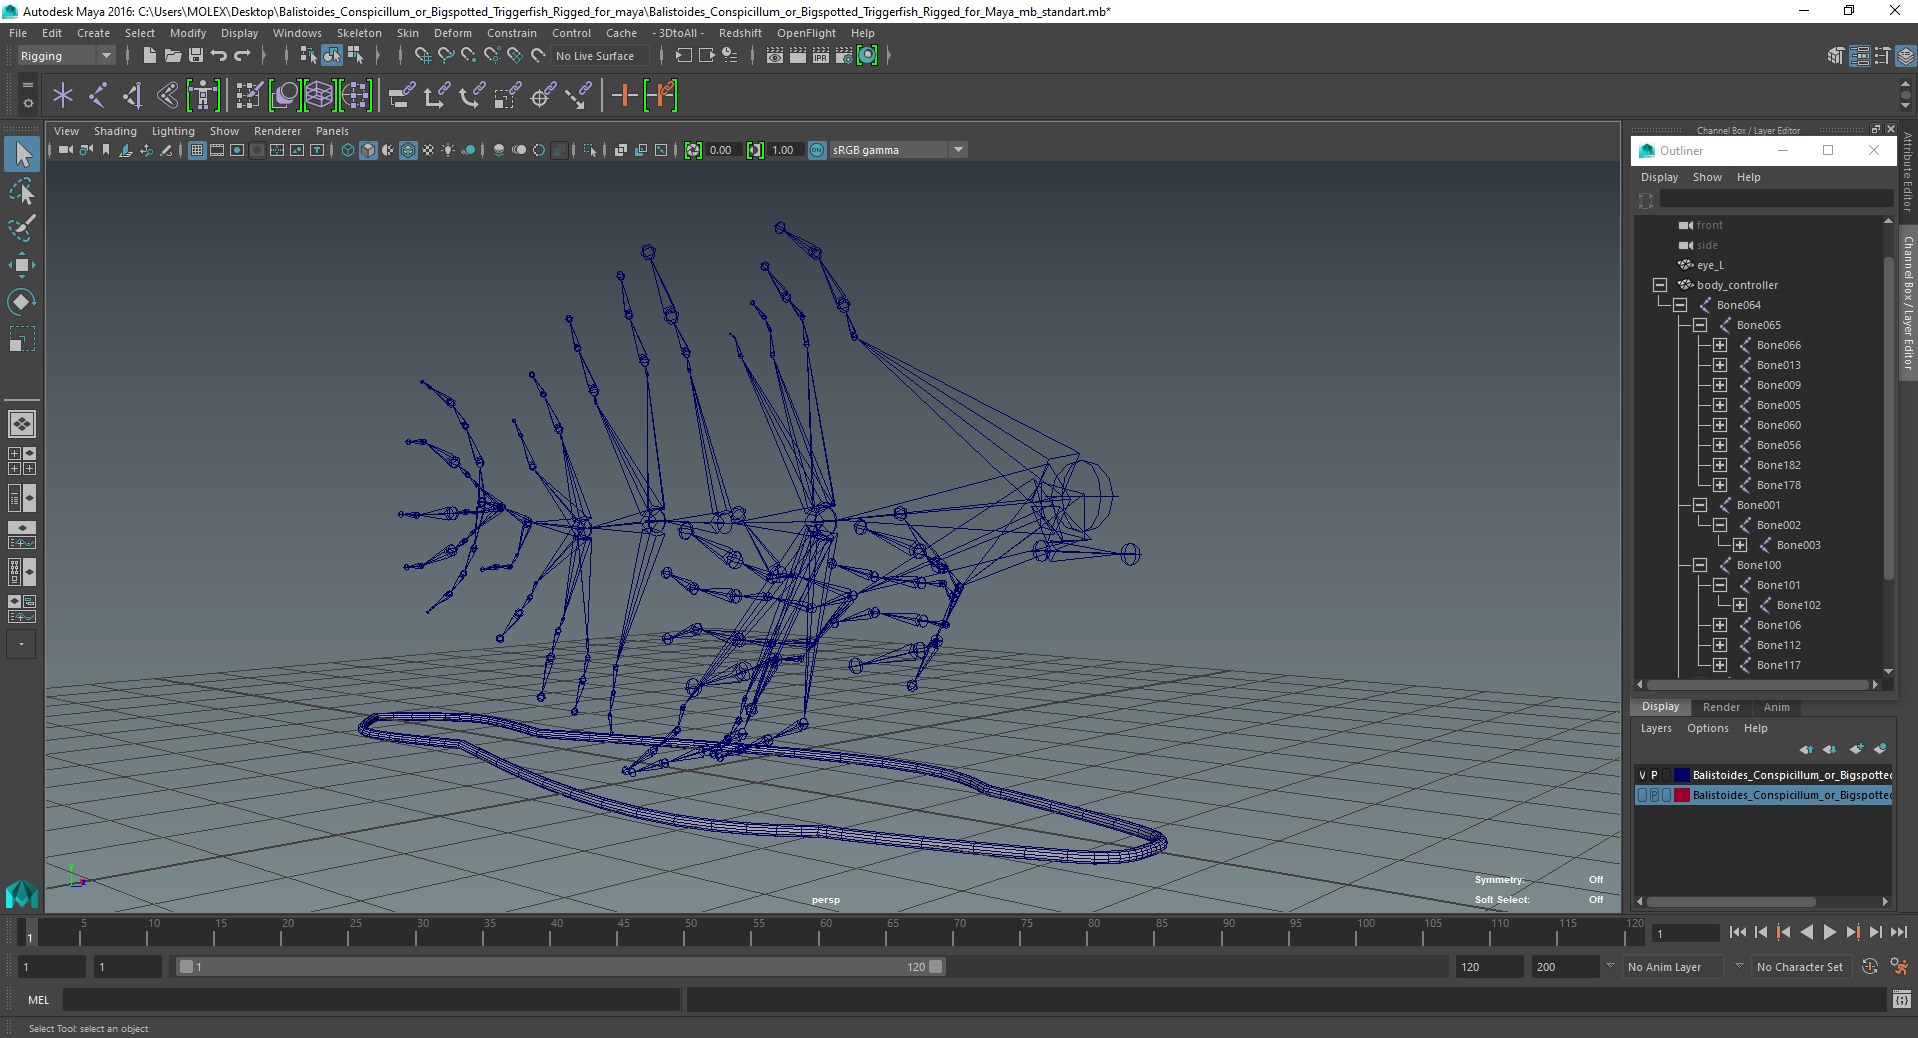This screenshot has width=1918, height=1038.
Task: Click the Redo arrow icon
Action: [242, 56]
